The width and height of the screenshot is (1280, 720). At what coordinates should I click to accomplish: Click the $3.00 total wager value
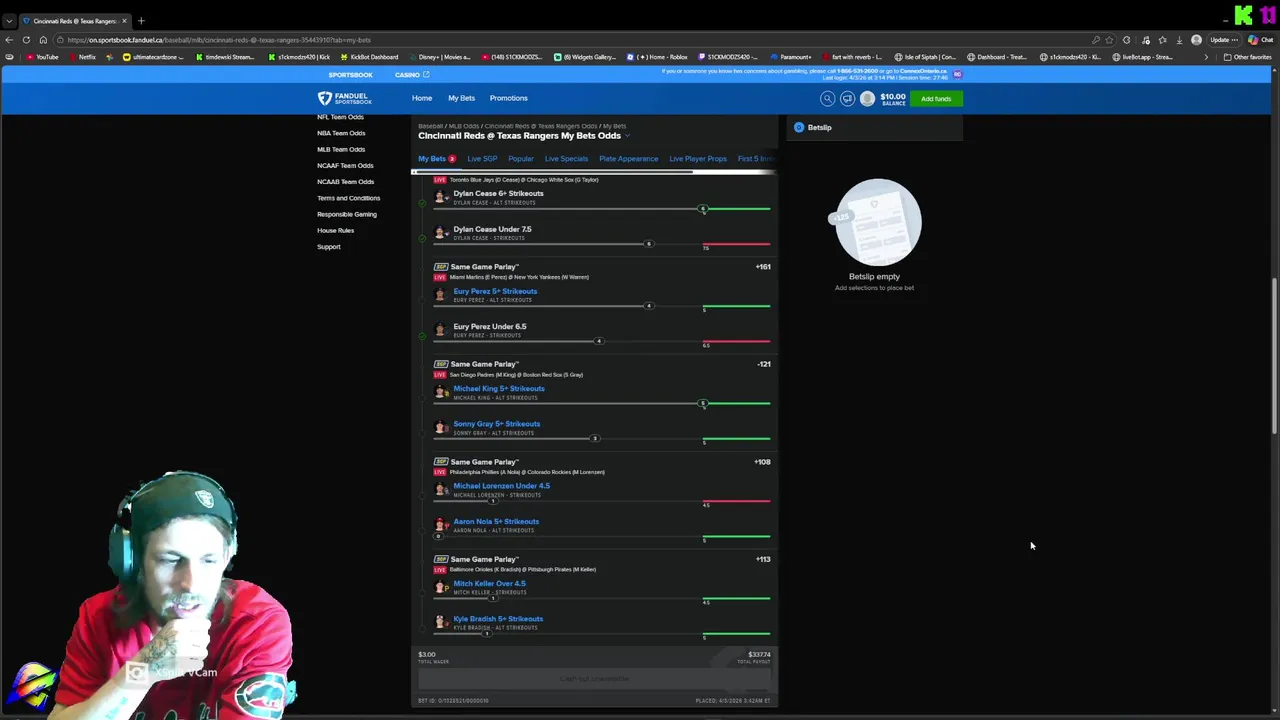coord(427,655)
